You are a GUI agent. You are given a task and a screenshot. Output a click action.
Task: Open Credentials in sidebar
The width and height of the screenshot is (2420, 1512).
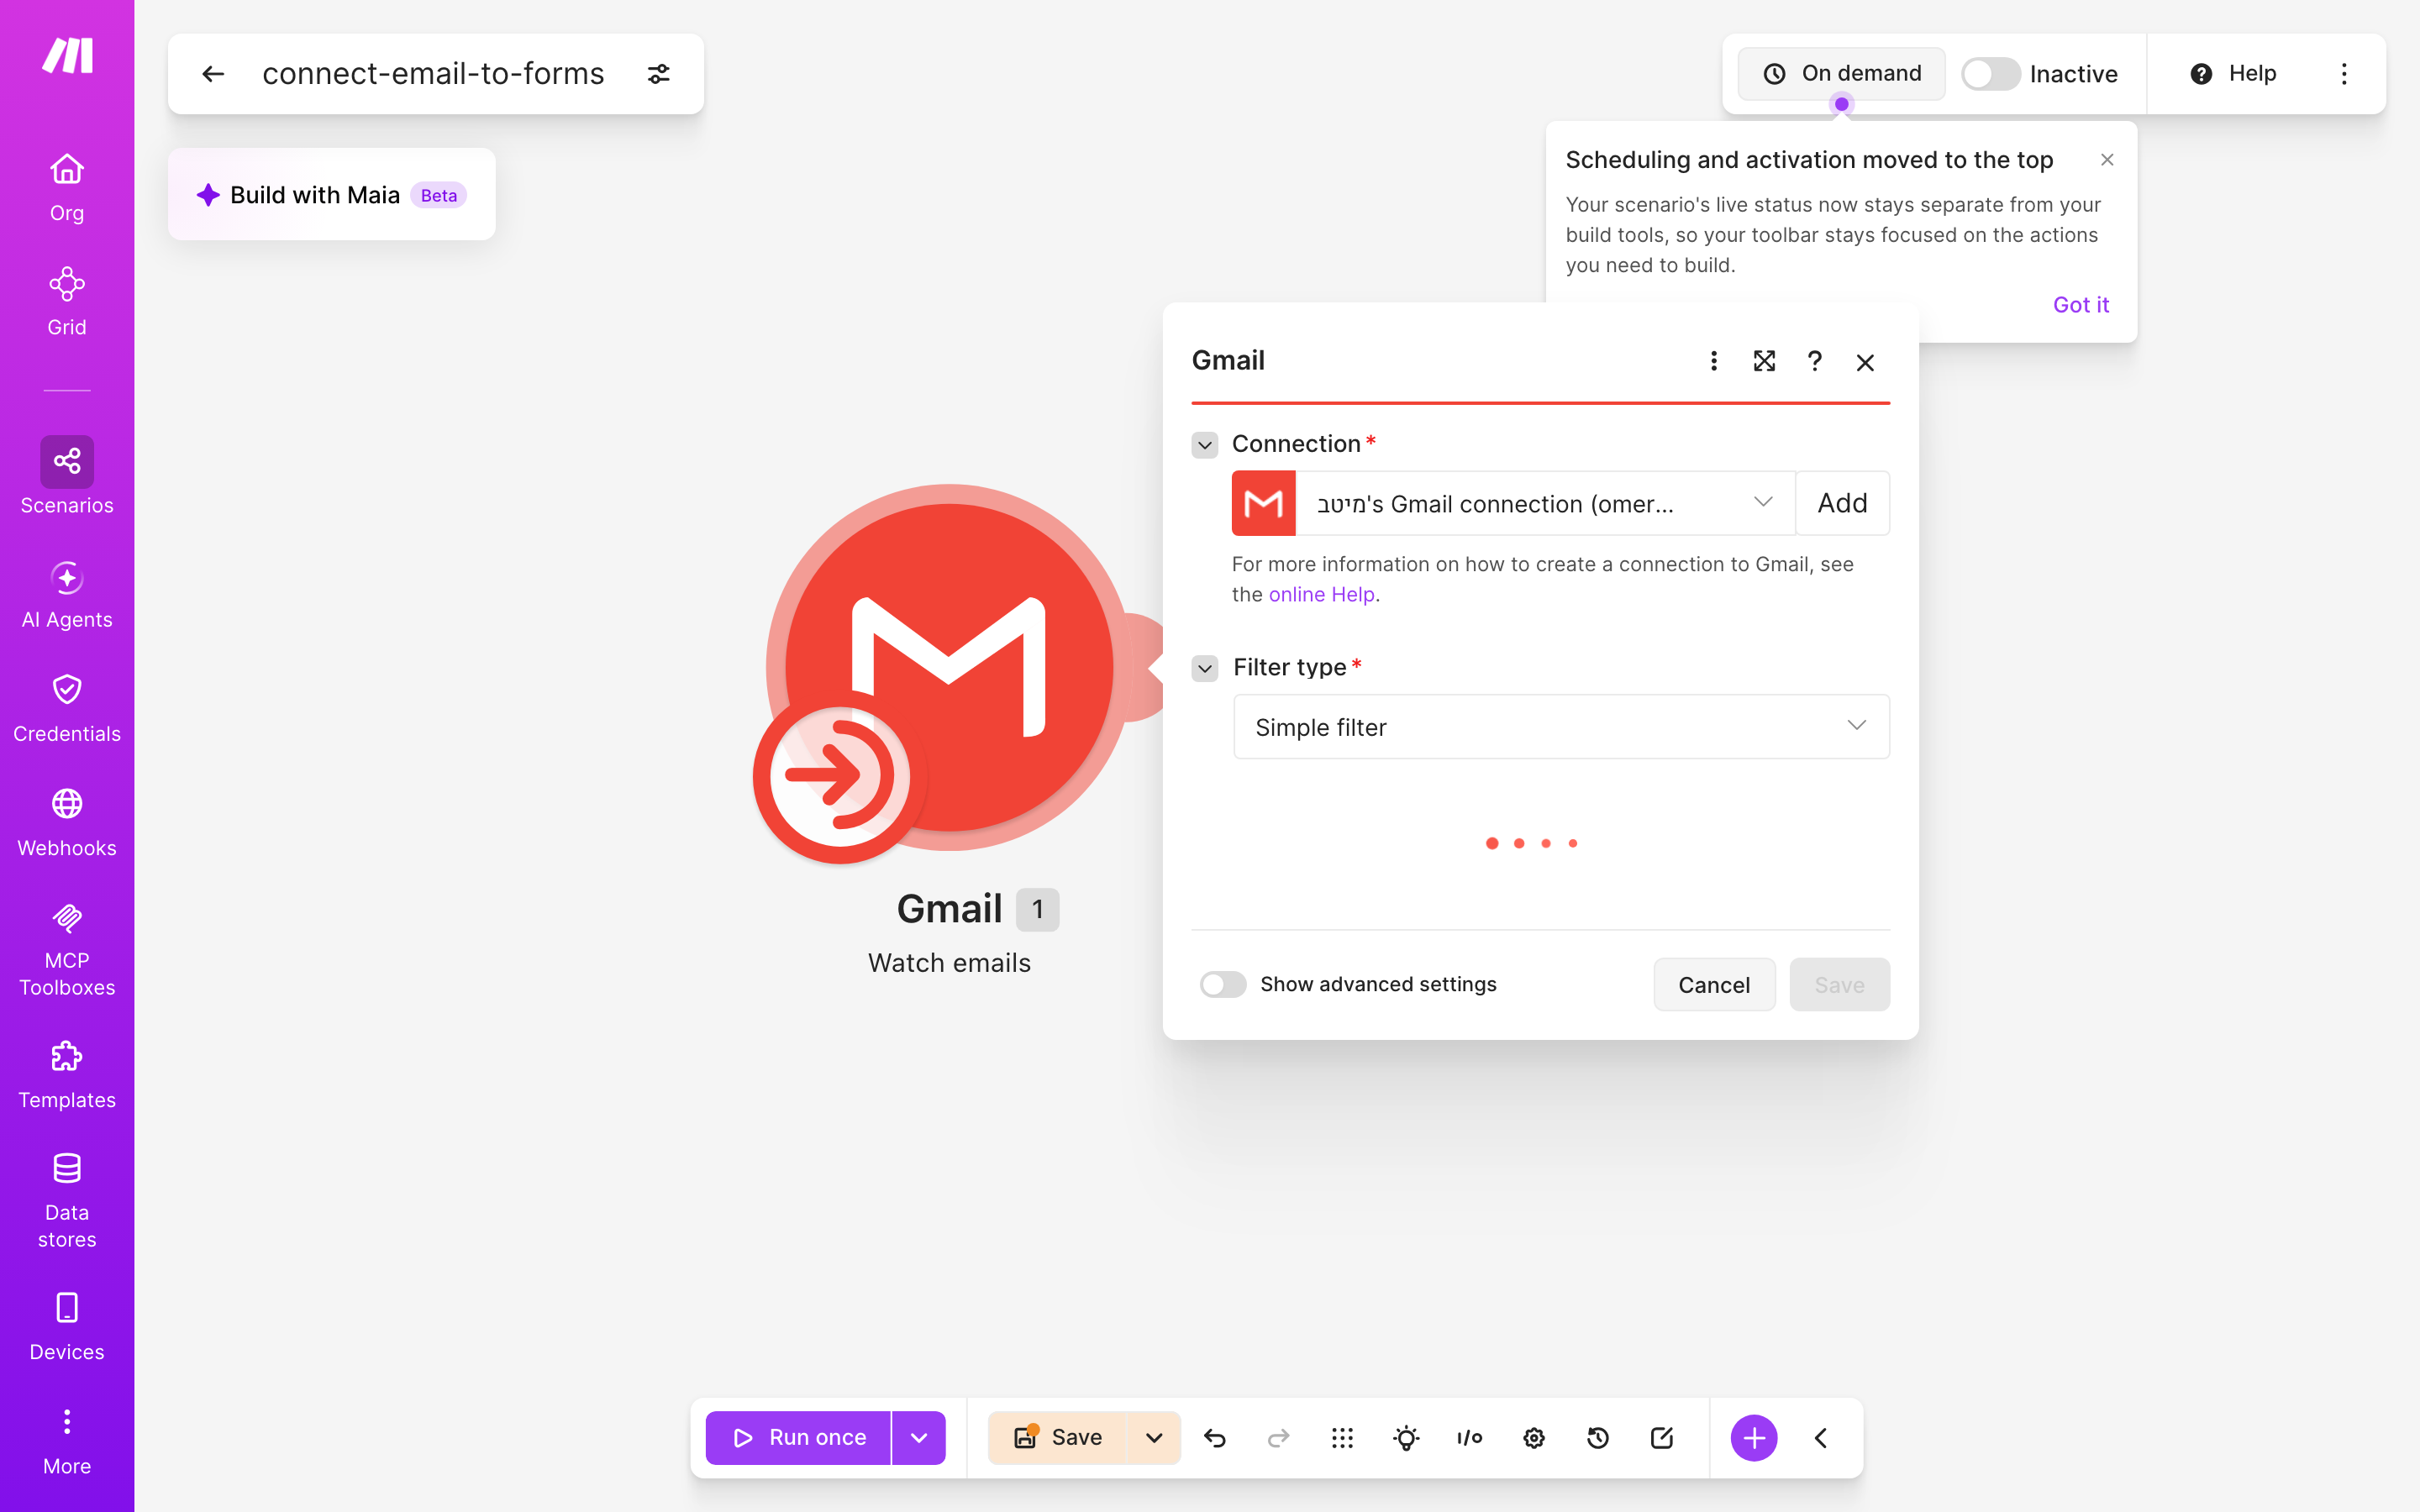point(67,709)
